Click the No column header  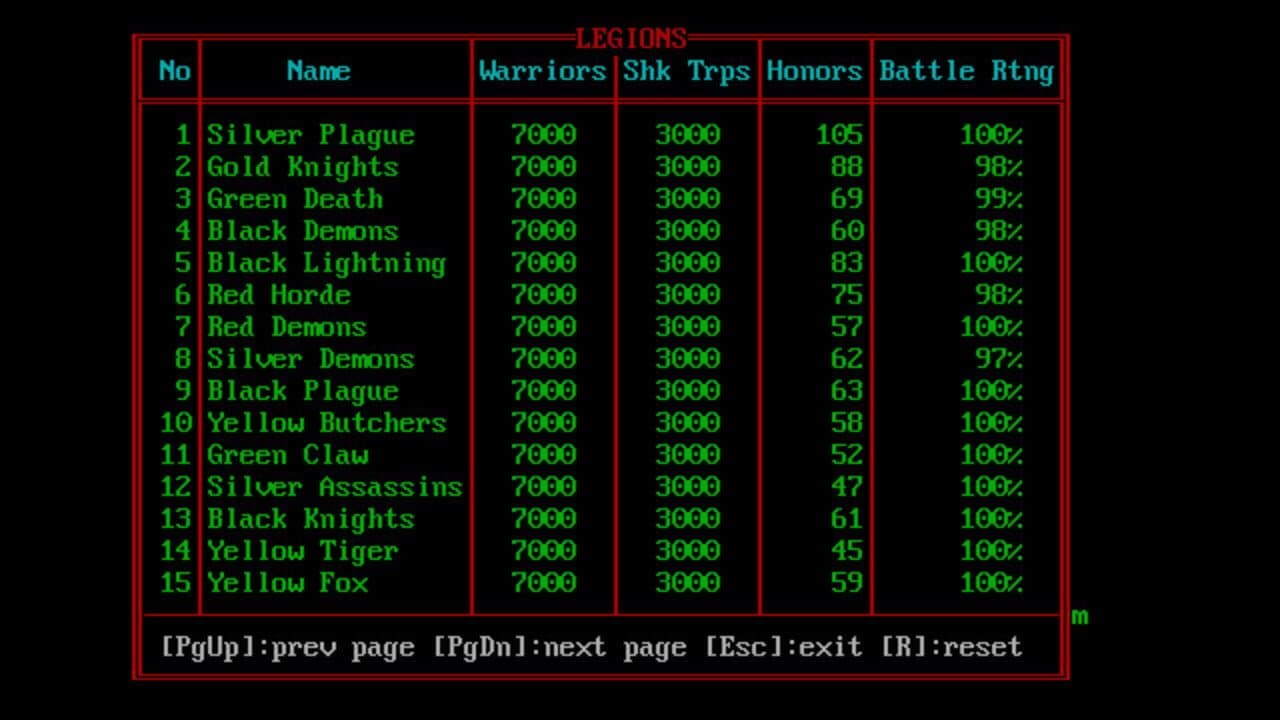coord(175,71)
